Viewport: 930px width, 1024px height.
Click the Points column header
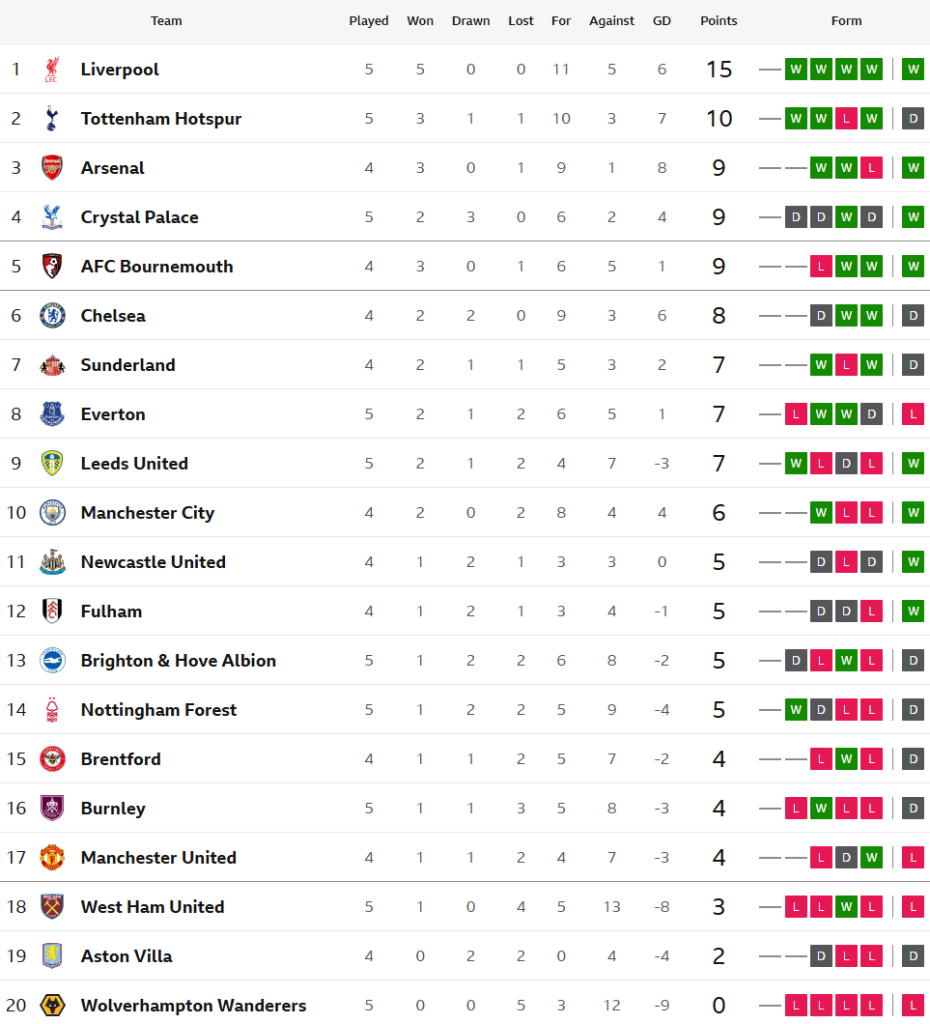pos(718,21)
